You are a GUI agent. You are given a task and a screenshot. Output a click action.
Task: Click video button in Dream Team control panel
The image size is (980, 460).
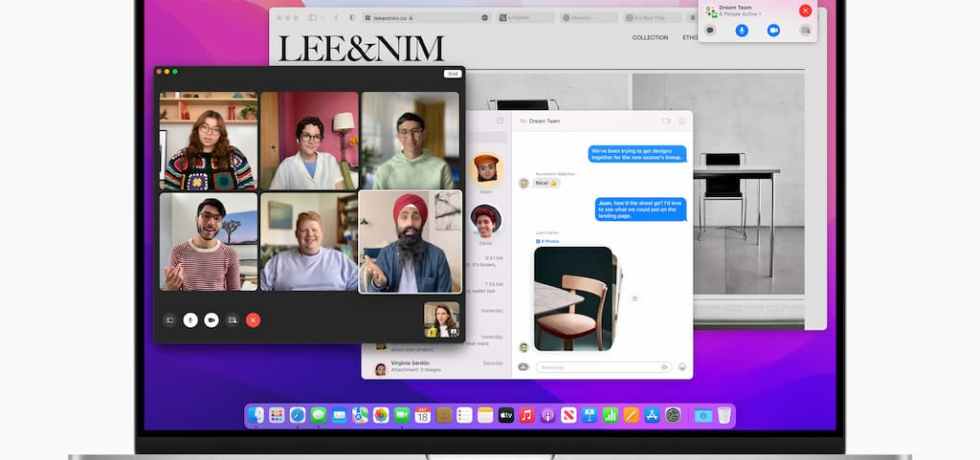pos(773,31)
